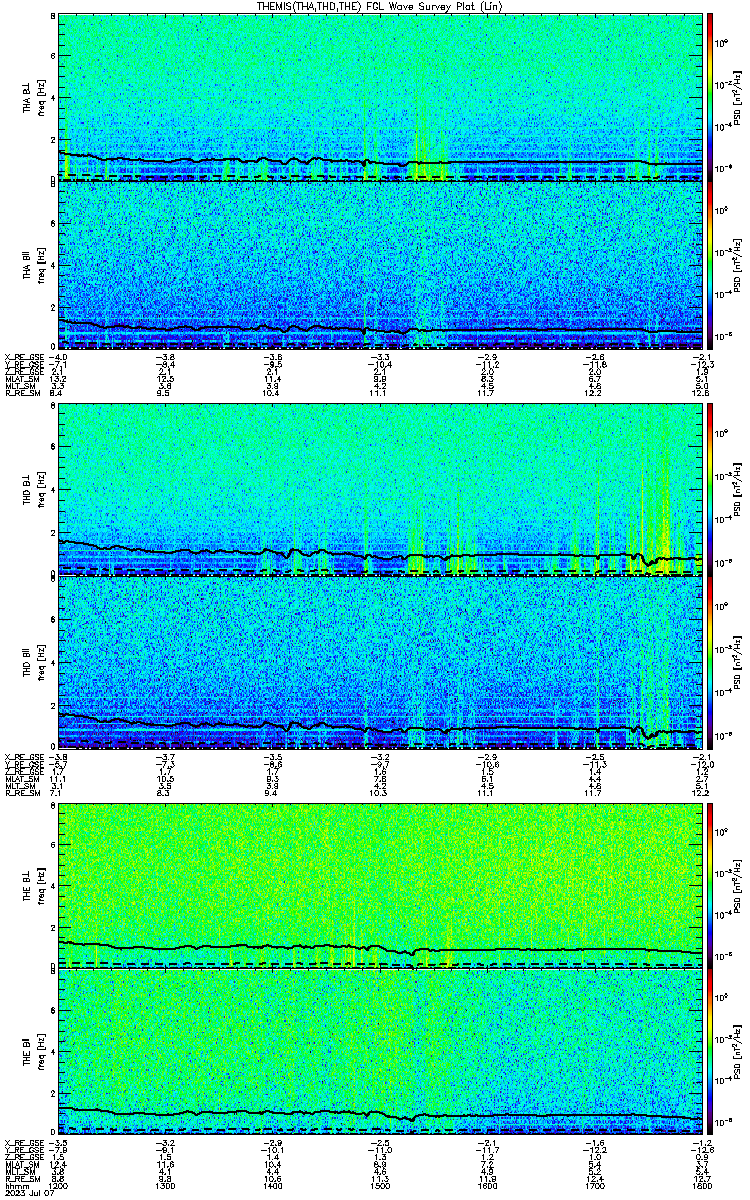
Task: Select the THA B-perpendicular spectrogram panel
Action: [x=380, y=96]
